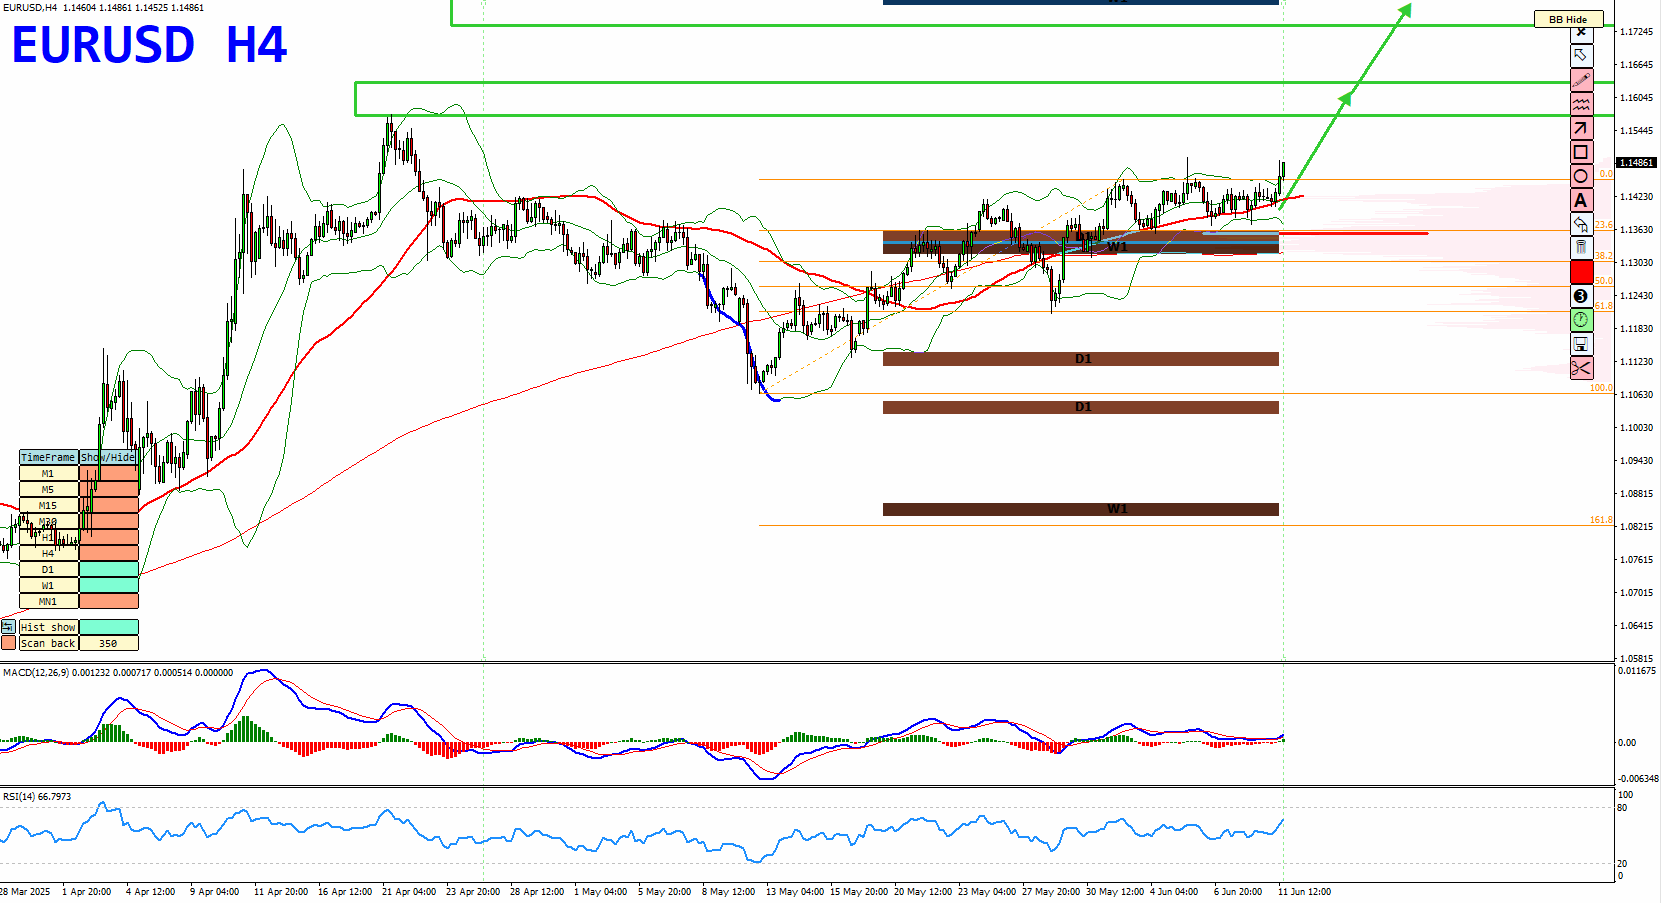Screen dimensions: 1661x903
Task: Click the Scan back value field 350
Action: click(108, 643)
